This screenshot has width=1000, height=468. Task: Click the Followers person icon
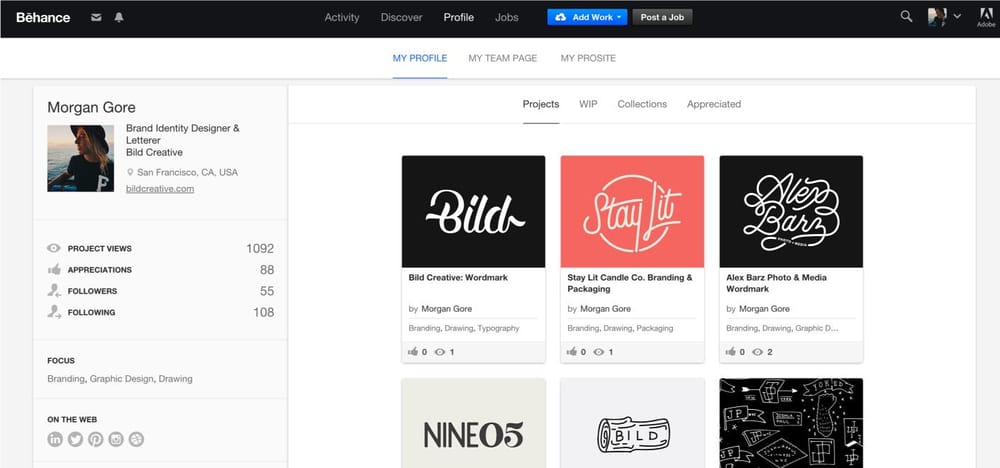(x=54, y=291)
